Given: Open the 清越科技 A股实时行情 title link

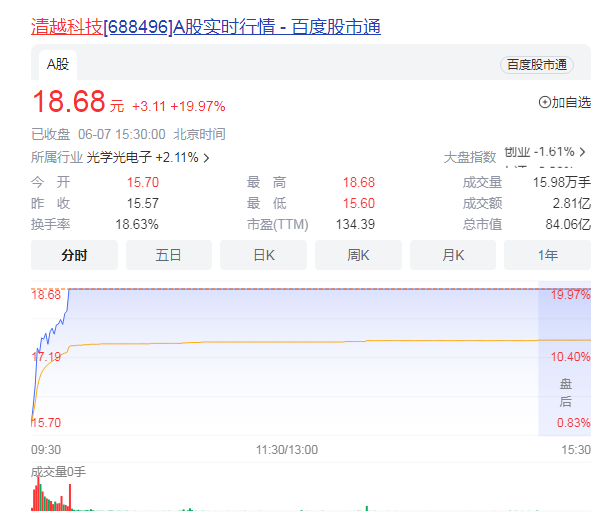Looking at the screenshot, I should tap(205, 27).
